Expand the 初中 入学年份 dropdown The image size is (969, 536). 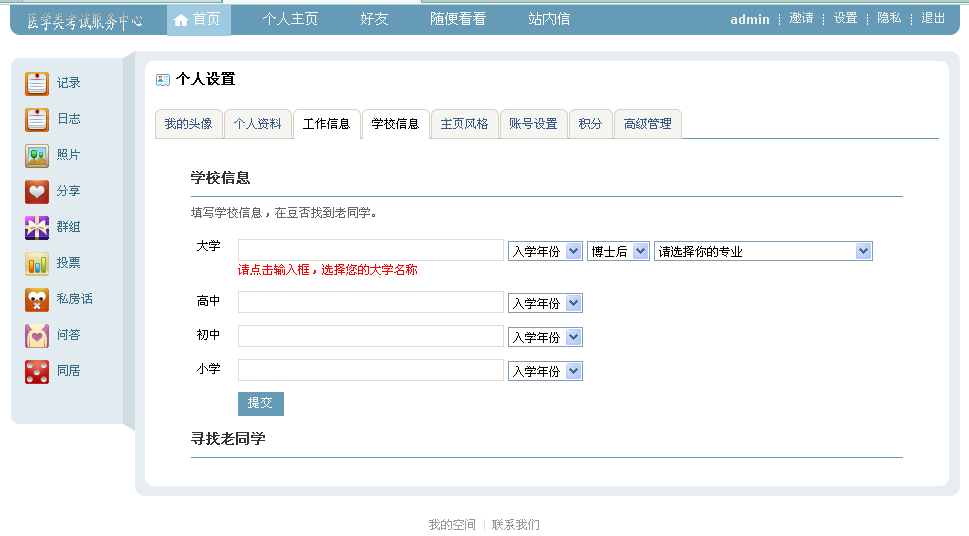[545, 337]
